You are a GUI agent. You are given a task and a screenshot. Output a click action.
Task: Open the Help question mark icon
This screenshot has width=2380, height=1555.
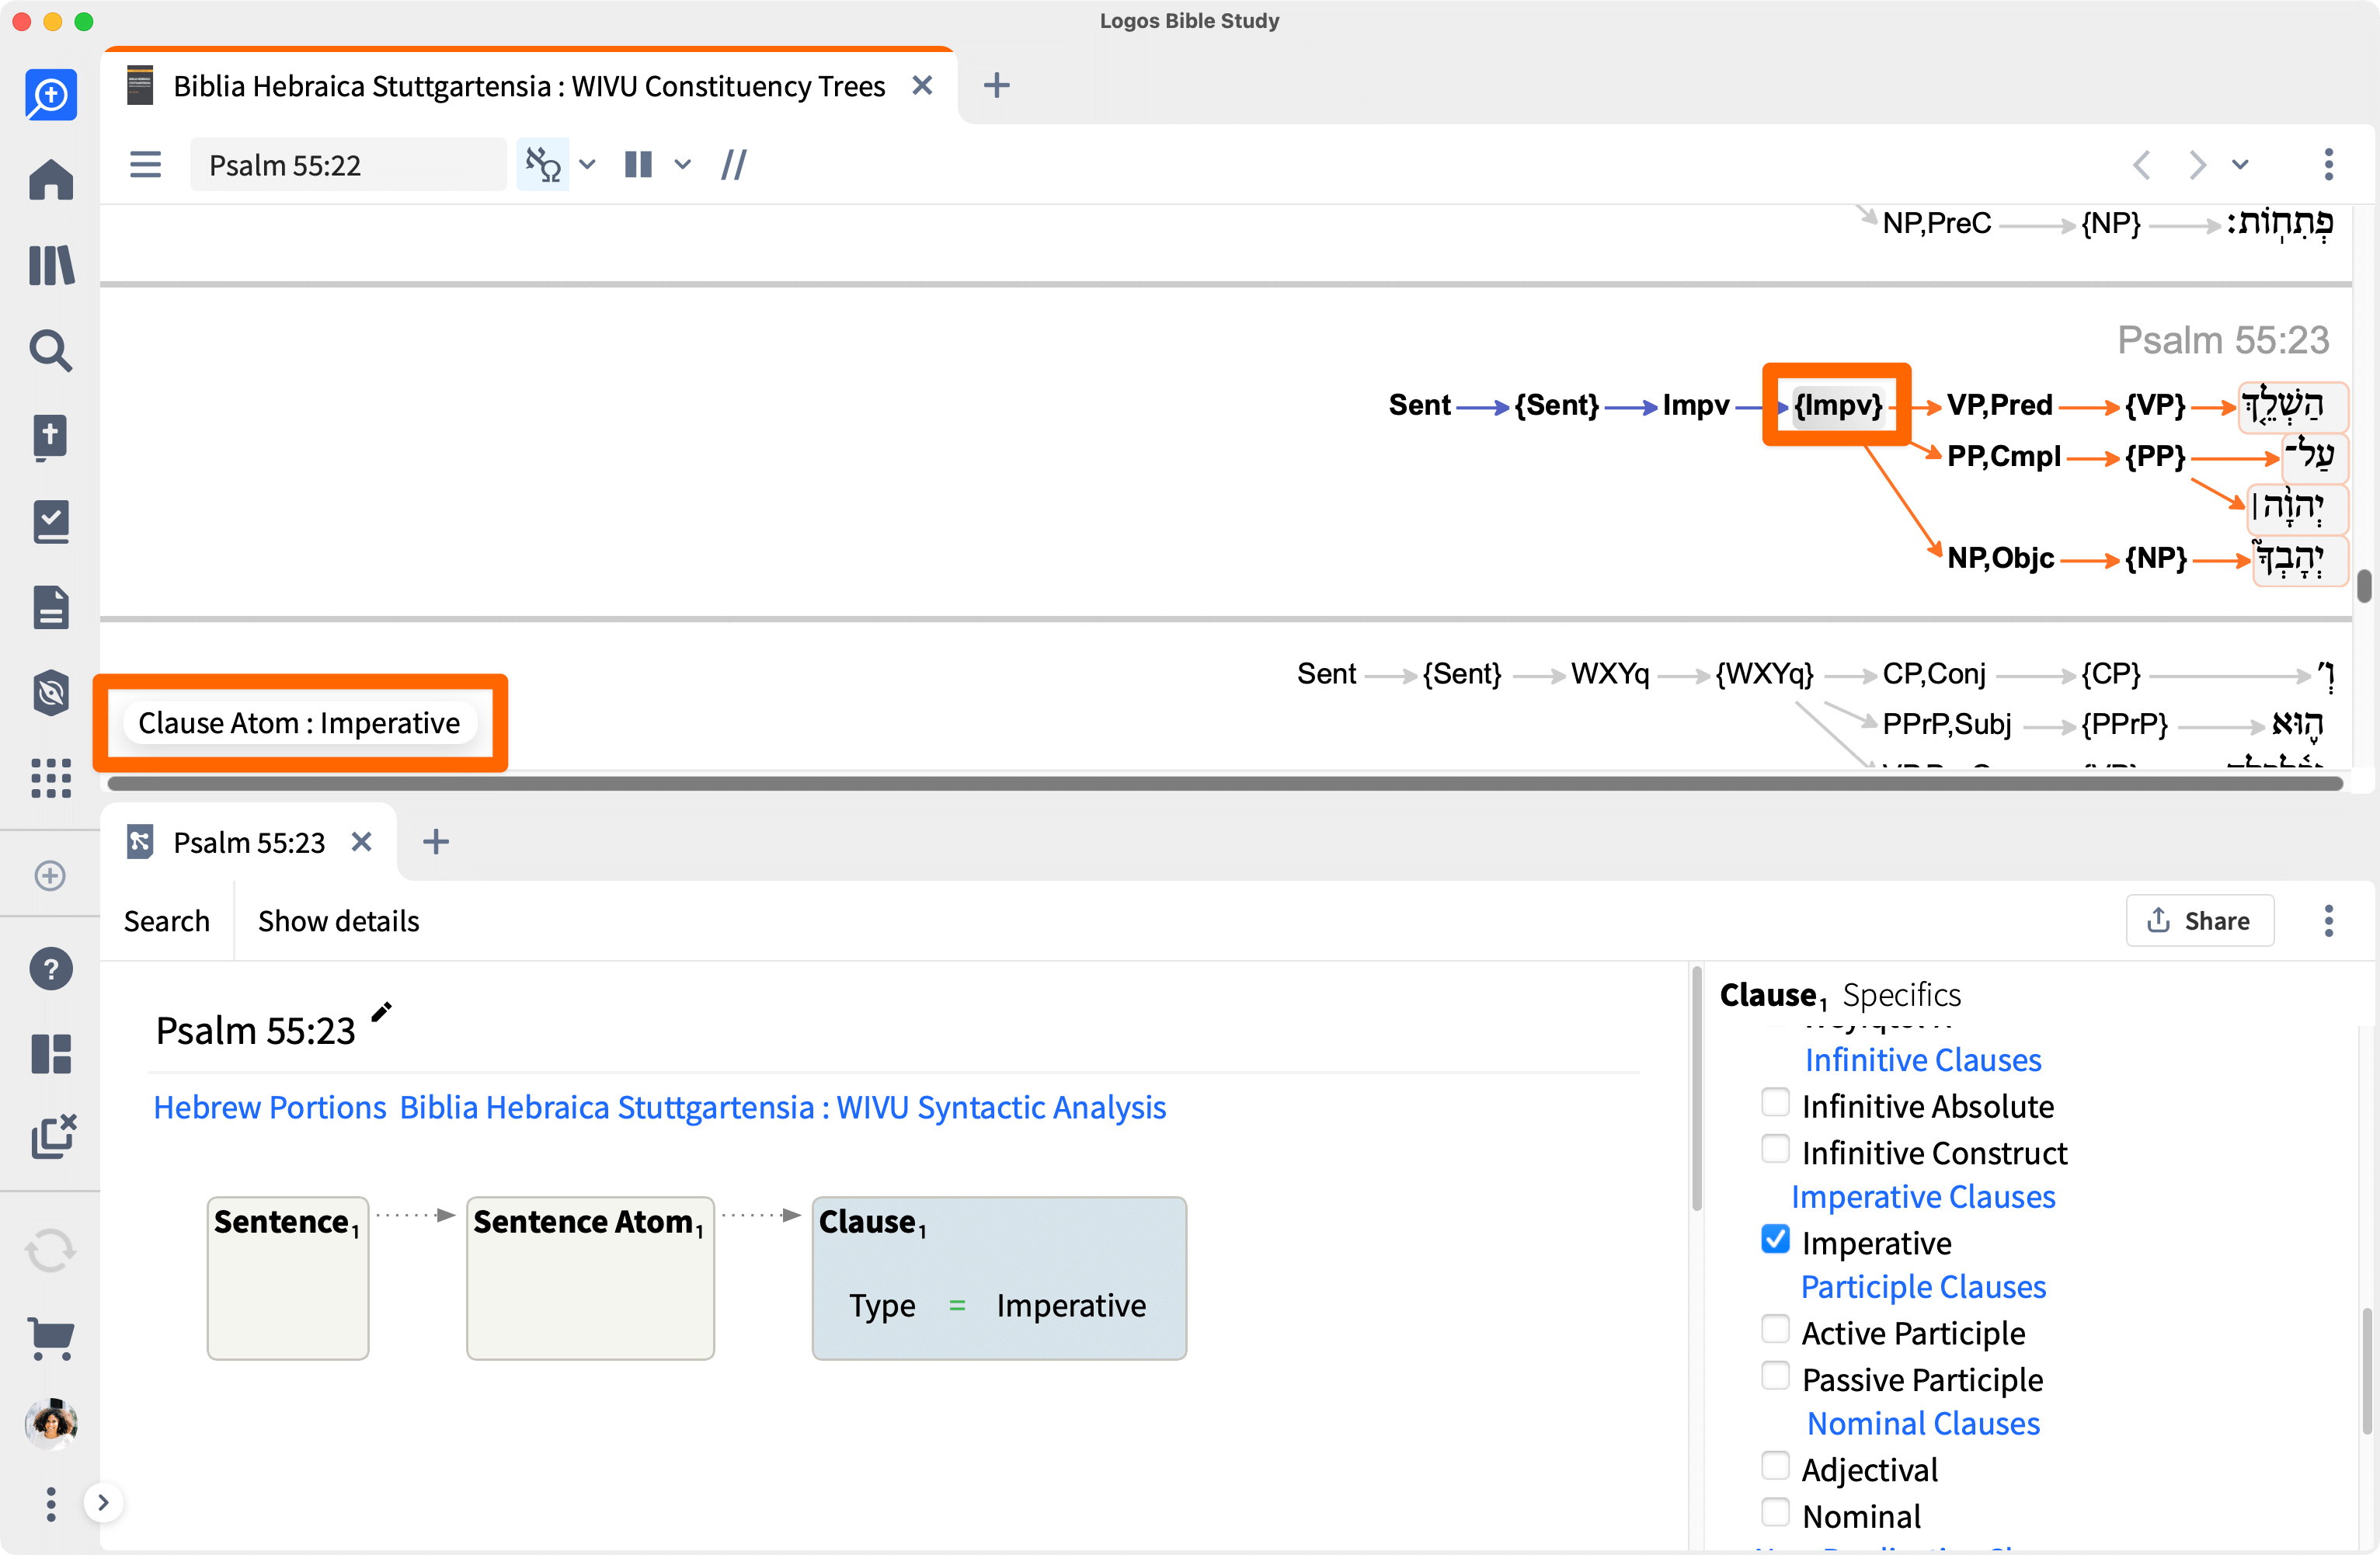(x=51, y=969)
